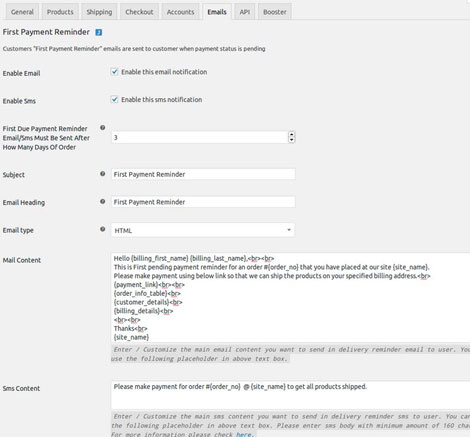The height and width of the screenshot is (437, 470).
Task: Click inside the Sms Content text area
Action: click(x=290, y=395)
